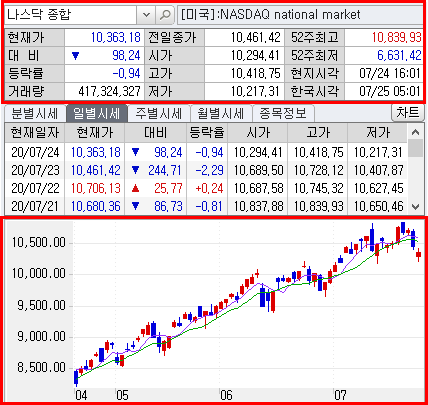Viewport: 428px width, 405px height.
Task: Open the 종목정보 tab
Action: (283, 114)
